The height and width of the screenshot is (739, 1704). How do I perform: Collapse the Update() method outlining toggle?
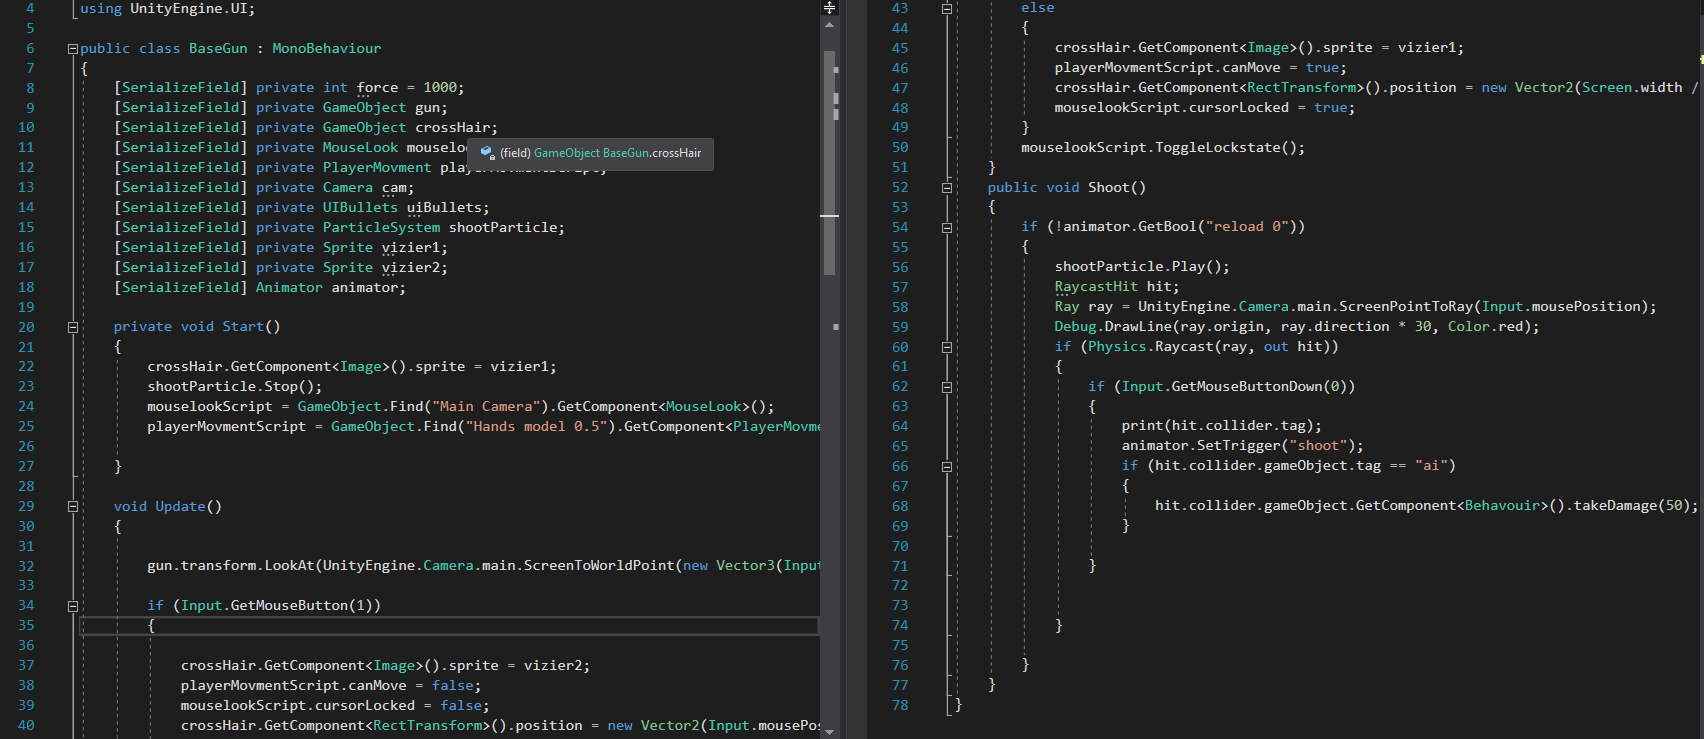pos(72,506)
